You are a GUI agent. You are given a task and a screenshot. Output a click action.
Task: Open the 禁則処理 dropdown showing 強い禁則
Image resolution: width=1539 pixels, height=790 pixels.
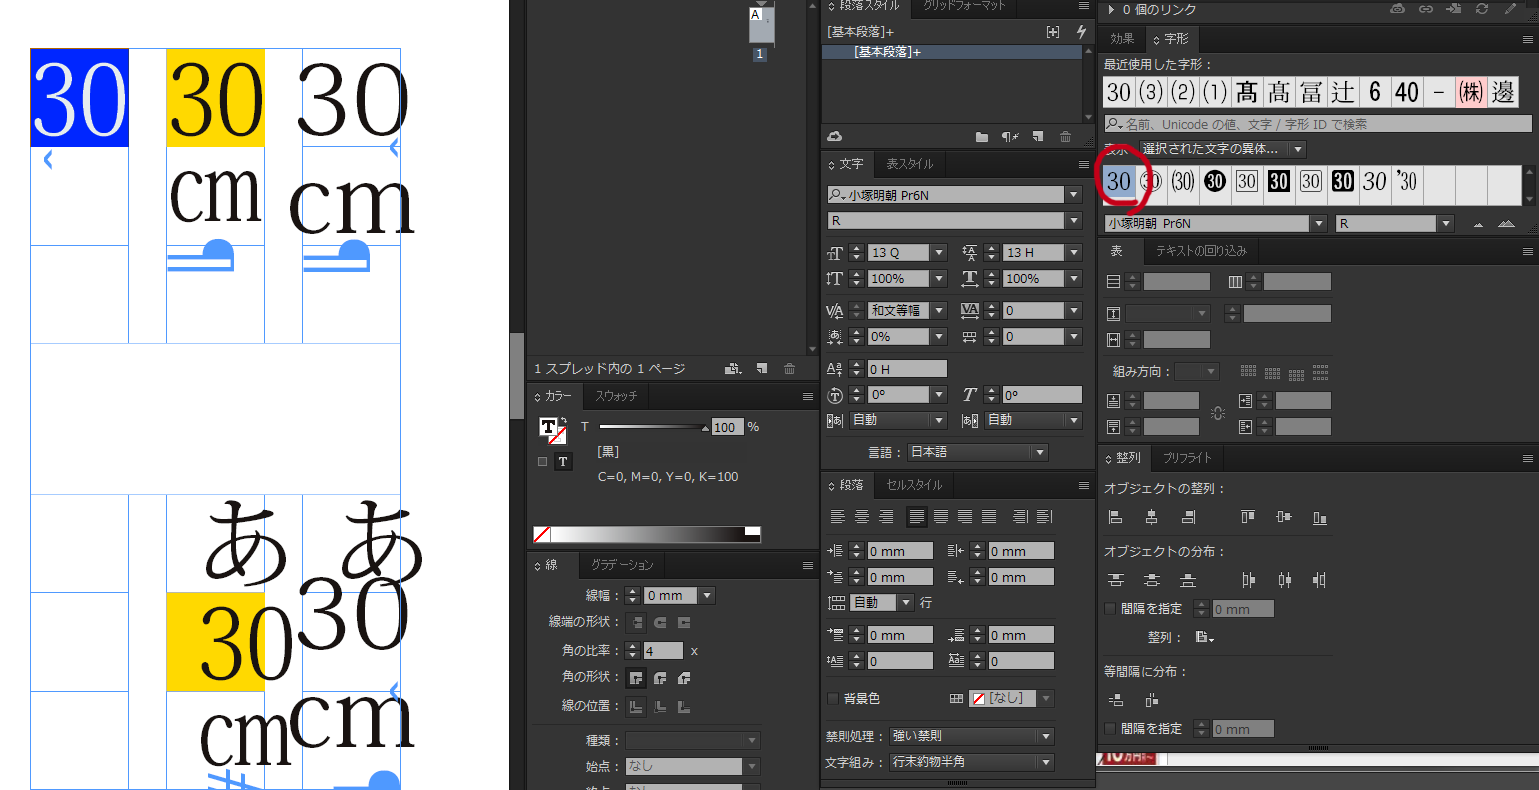coord(972,736)
